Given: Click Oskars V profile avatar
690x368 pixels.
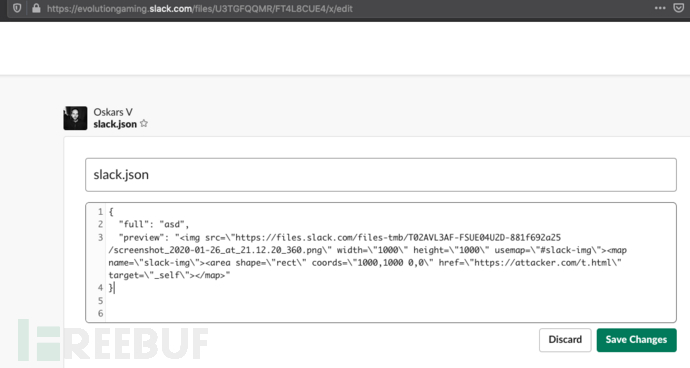Looking at the screenshot, I should coord(75,118).
